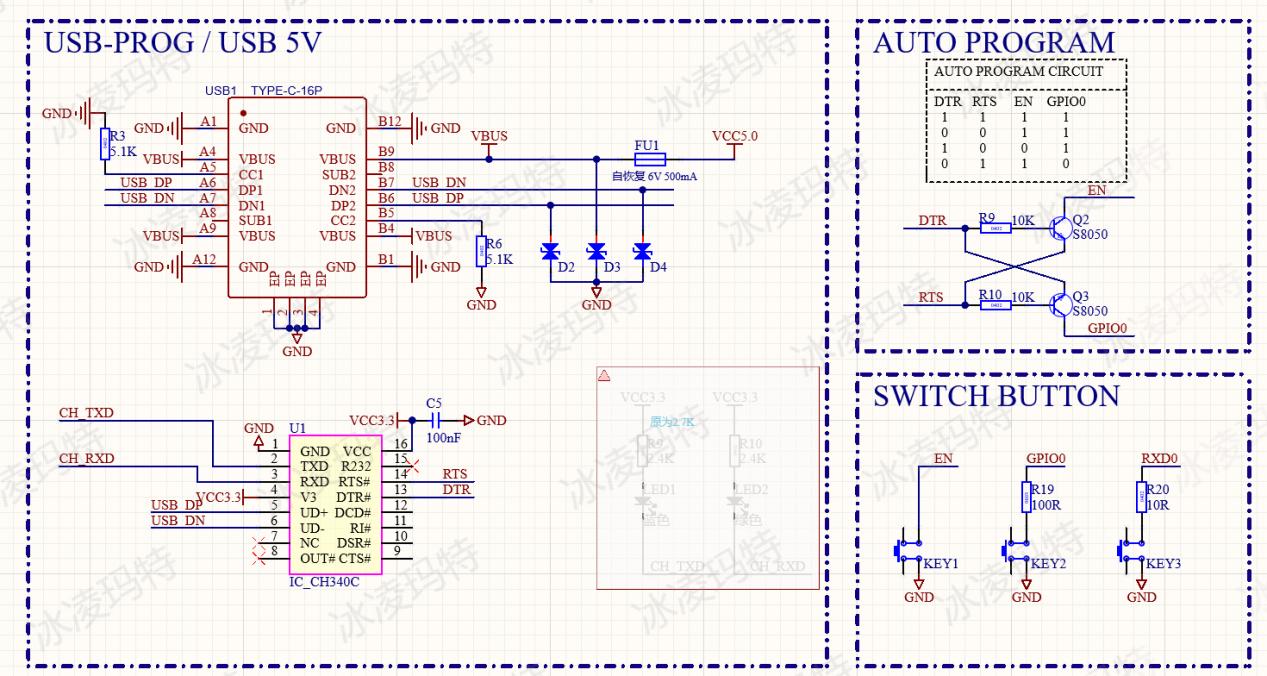Screen dimensions: 1267x676
Task: Select the U1 CH340C chip body
Action: 335,505
